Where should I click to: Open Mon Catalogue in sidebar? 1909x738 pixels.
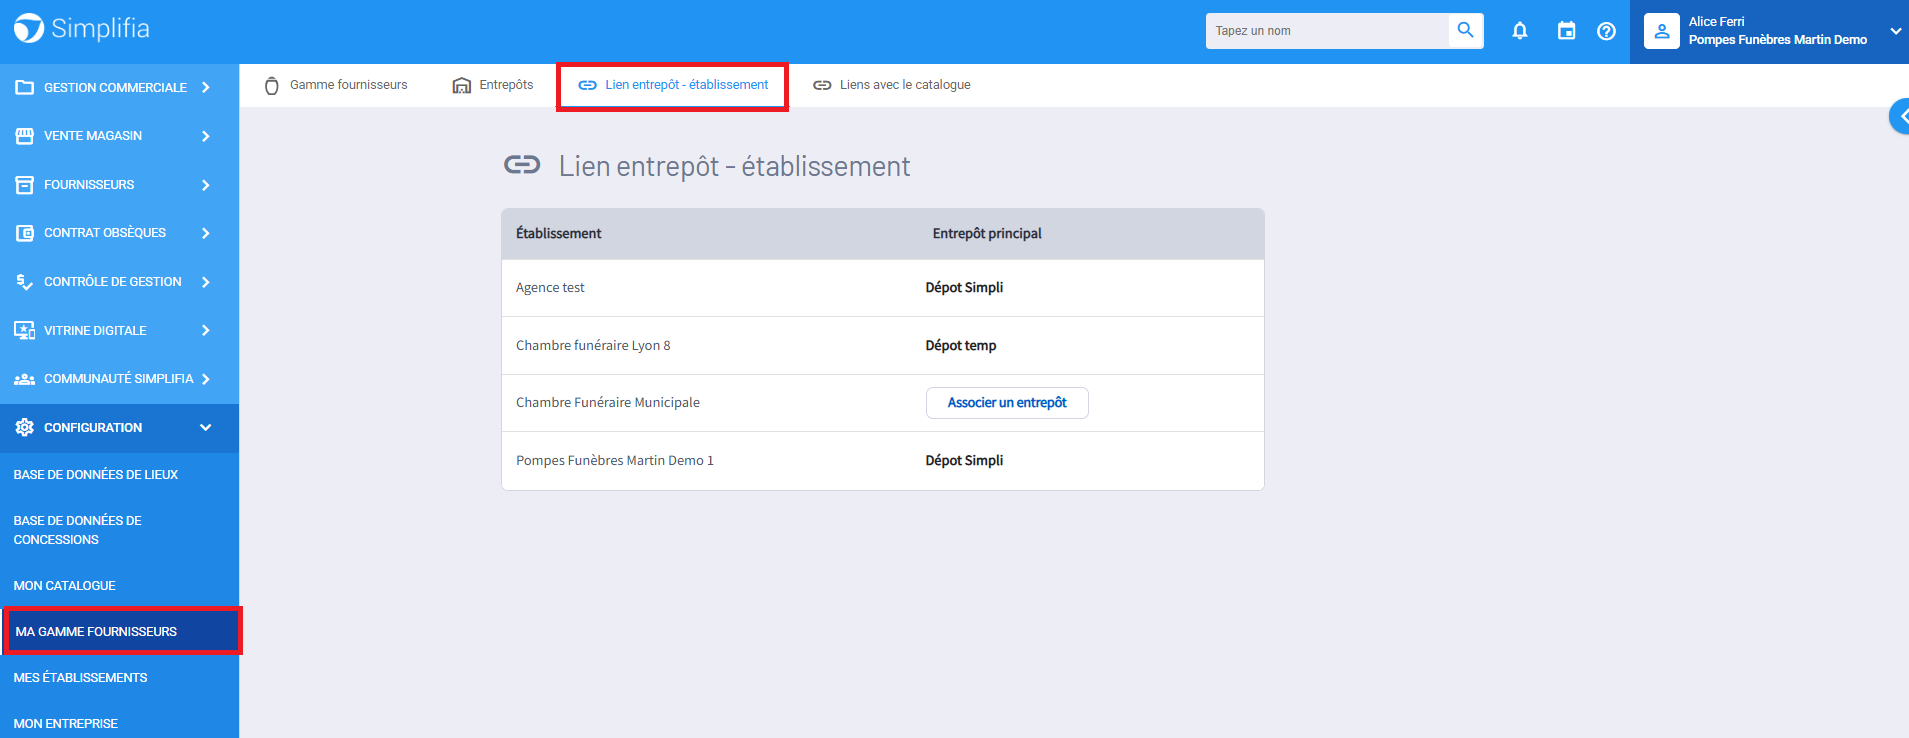pos(64,586)
